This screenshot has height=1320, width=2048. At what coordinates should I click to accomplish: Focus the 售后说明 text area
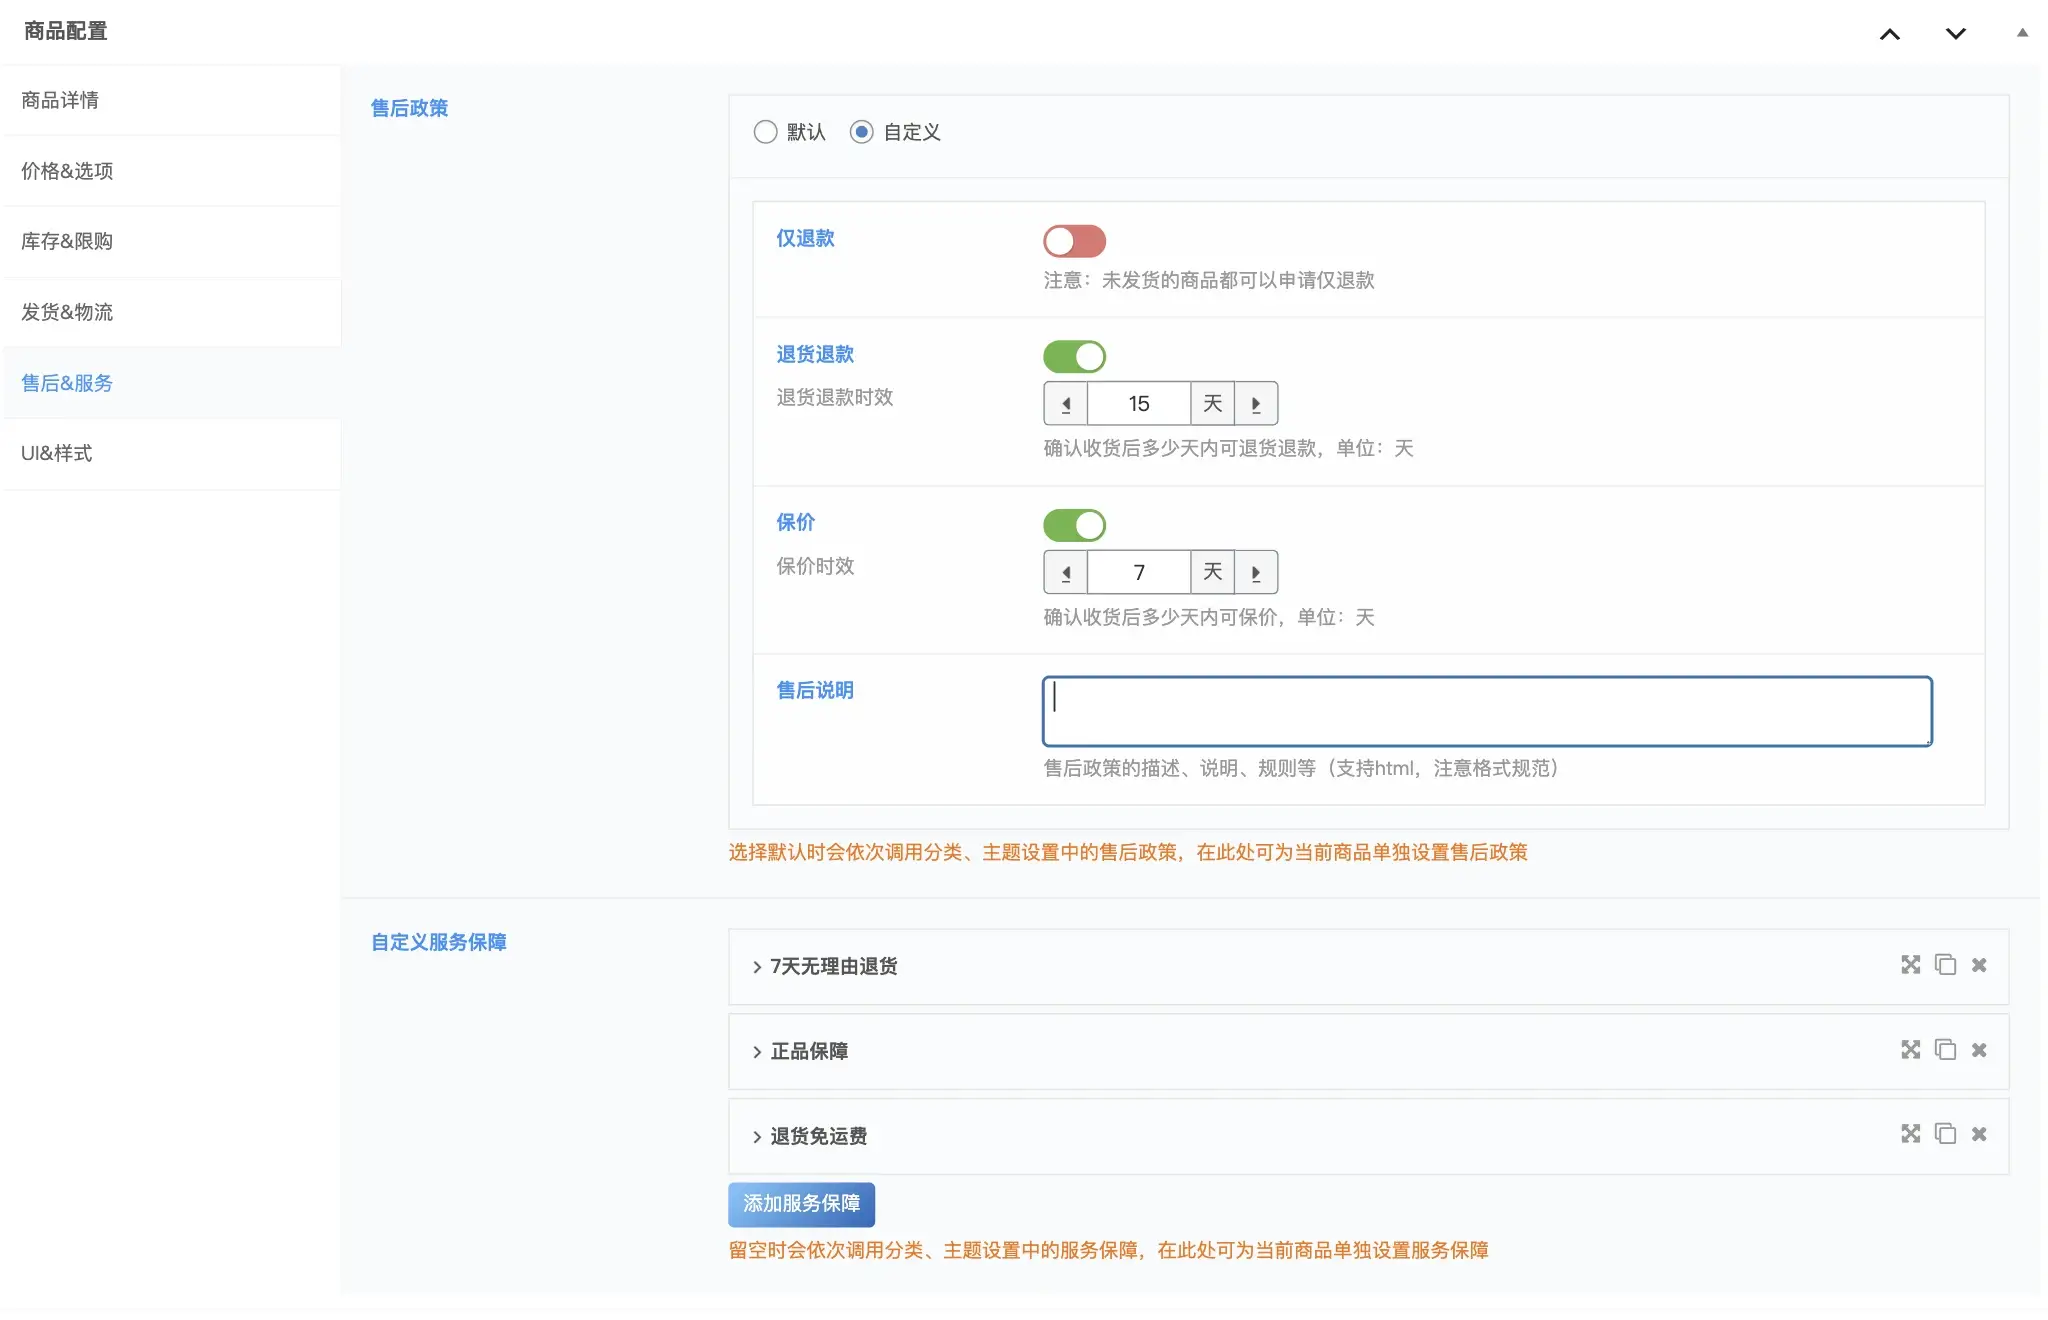[x=1486, y=711]
